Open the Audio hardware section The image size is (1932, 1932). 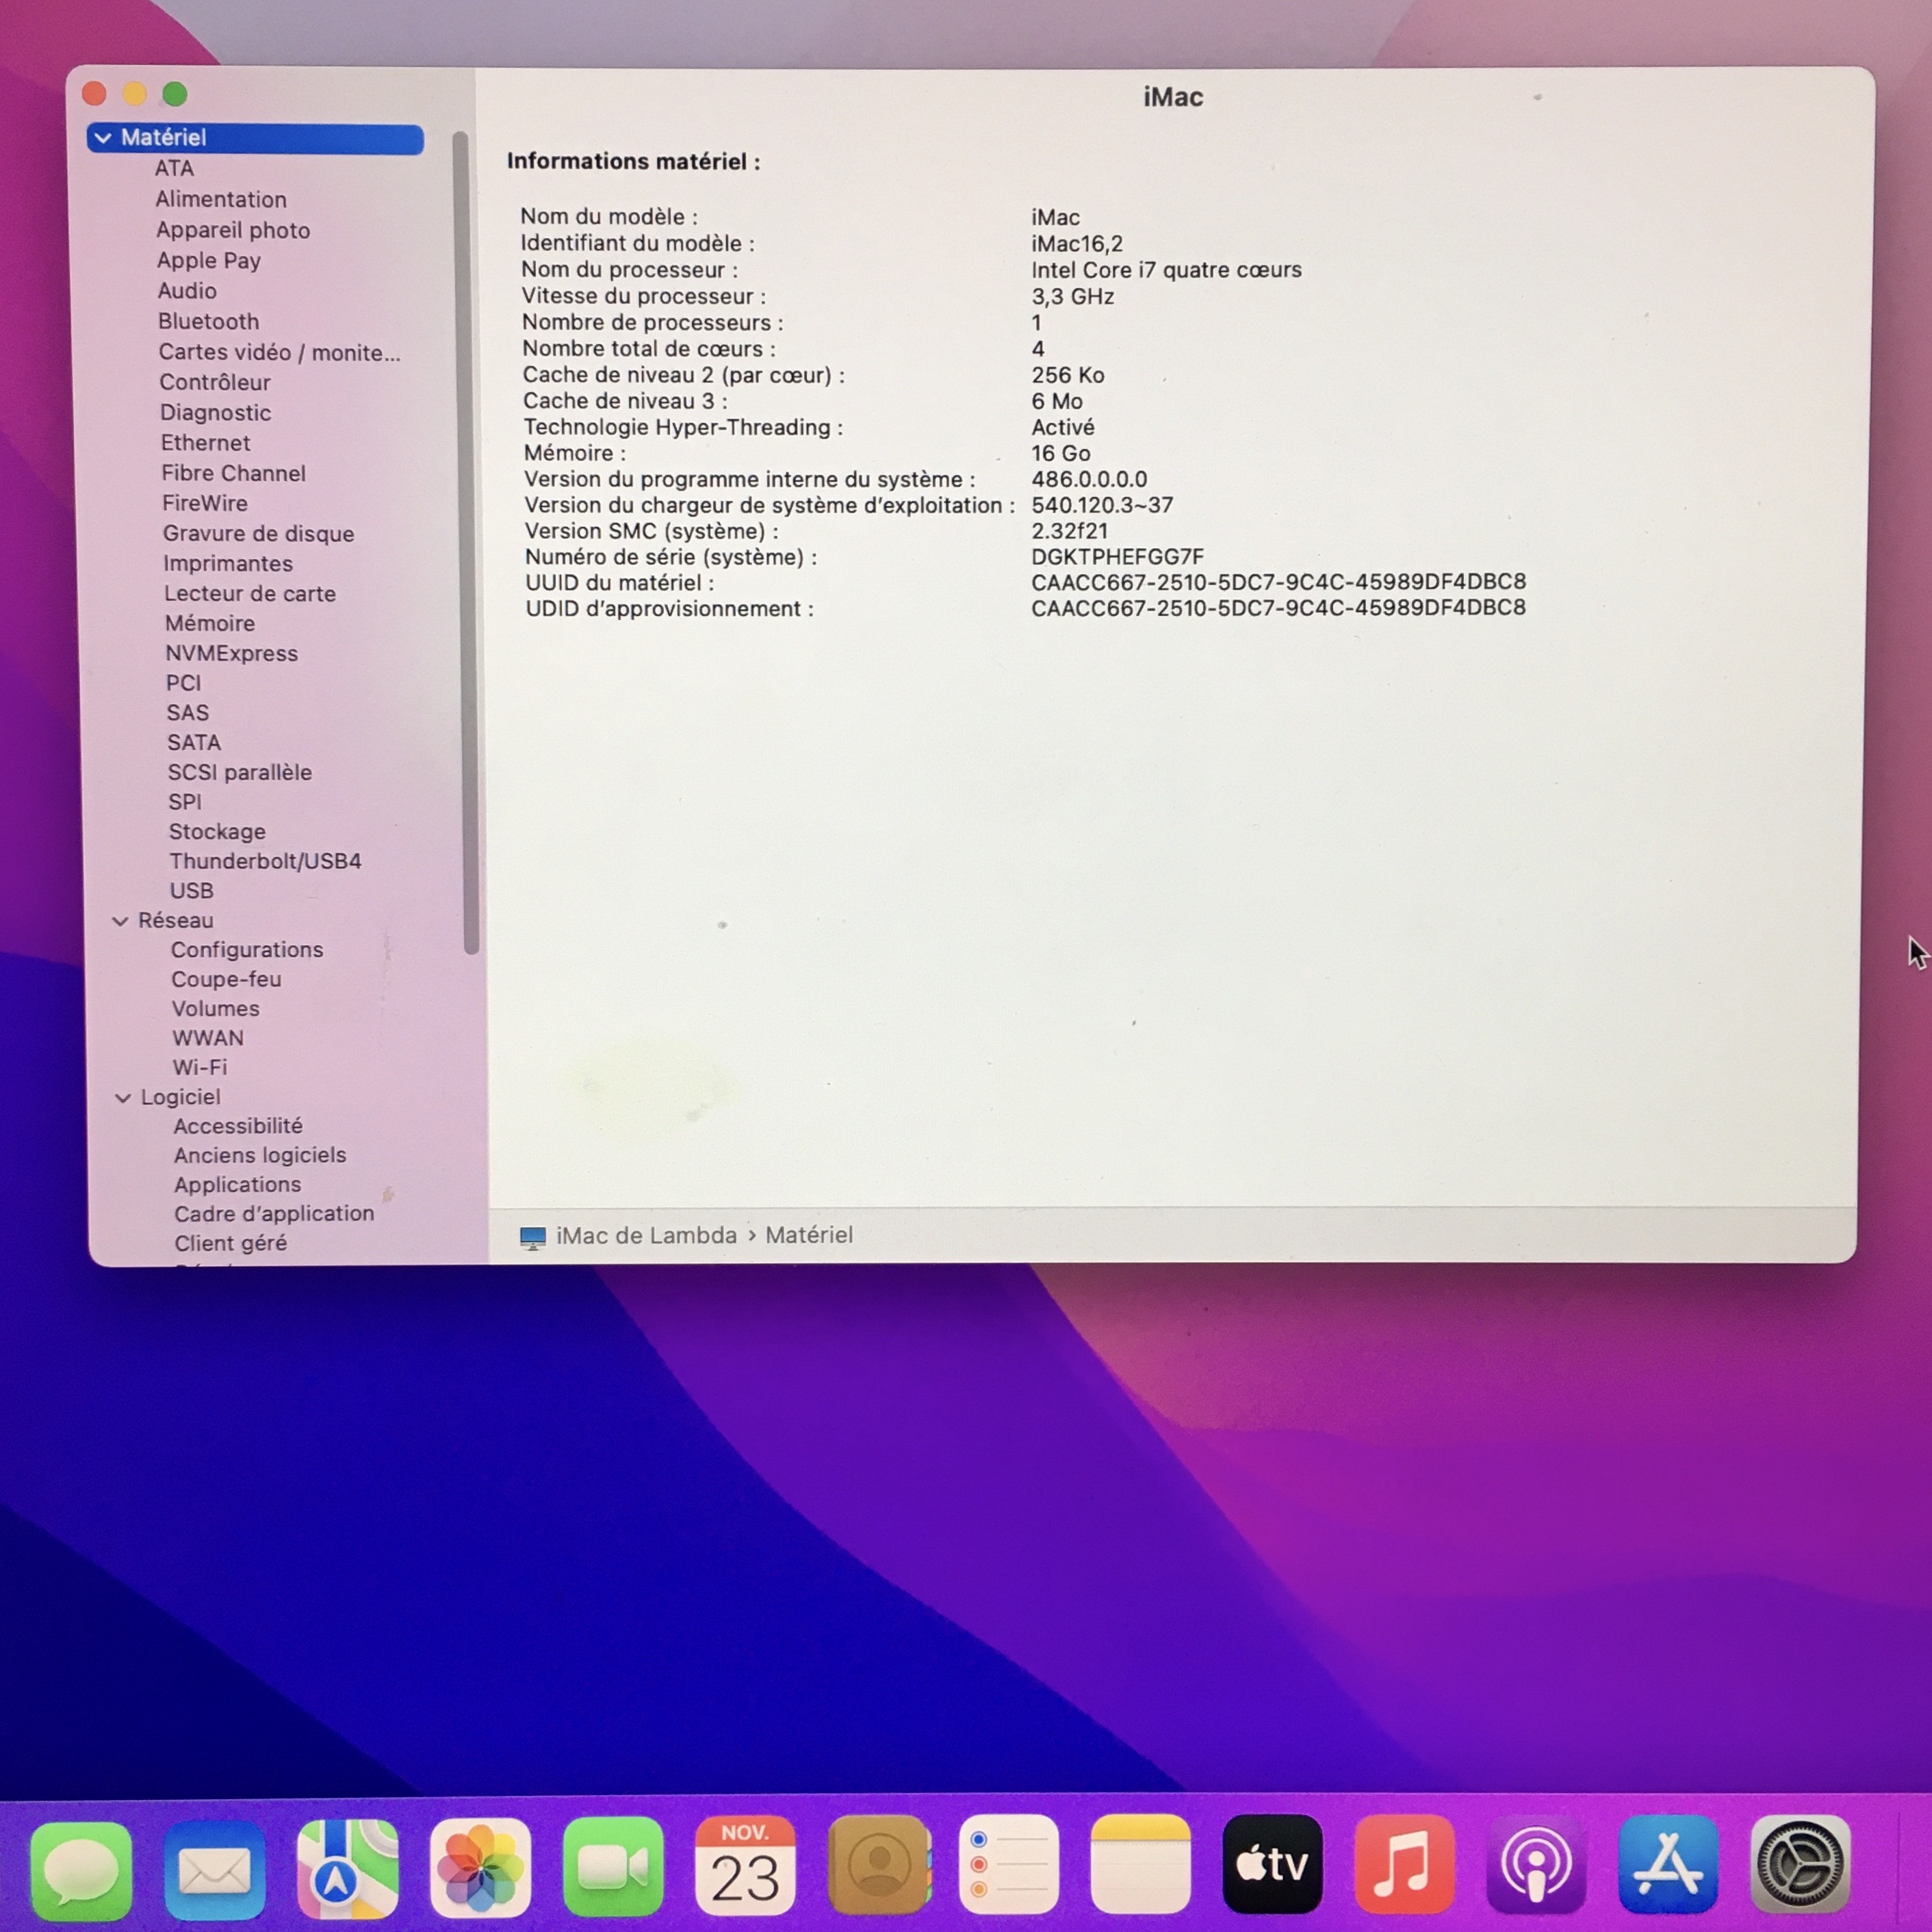tap(187, 291)
